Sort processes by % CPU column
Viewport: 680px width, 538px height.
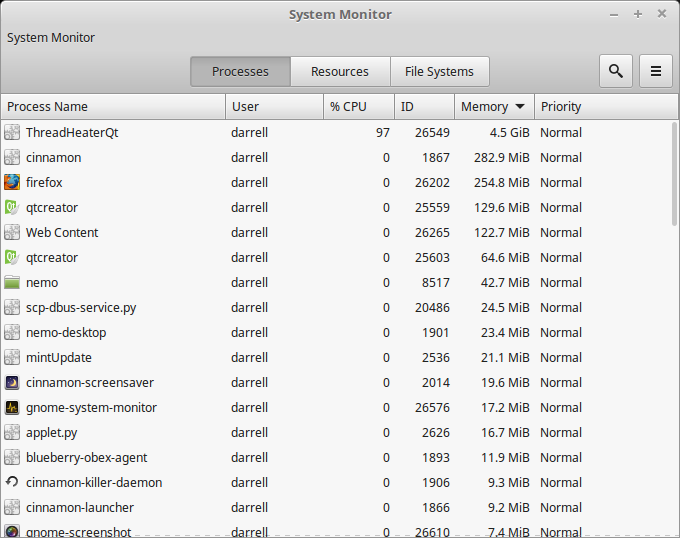(358, 107)
